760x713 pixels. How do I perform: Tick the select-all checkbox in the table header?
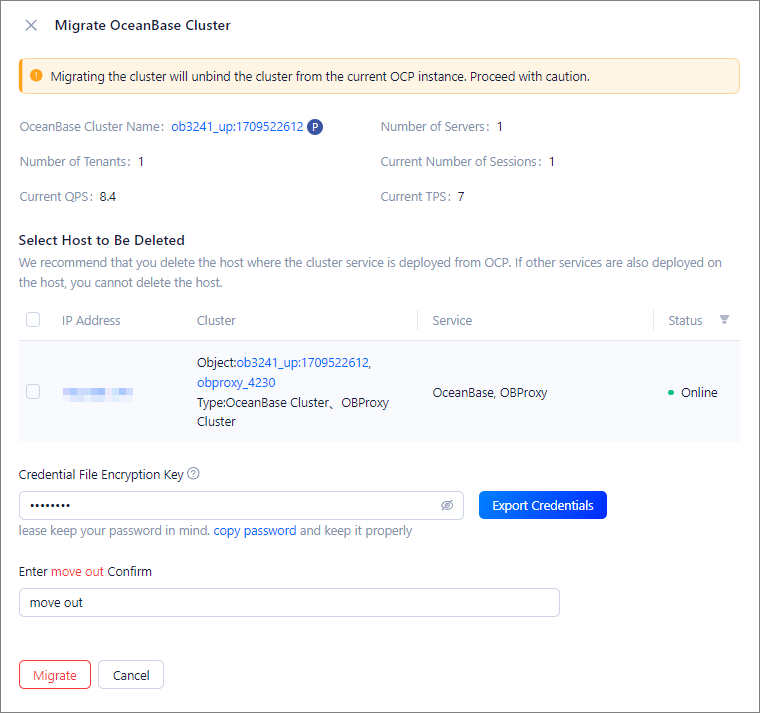click(x=33, y=320)
